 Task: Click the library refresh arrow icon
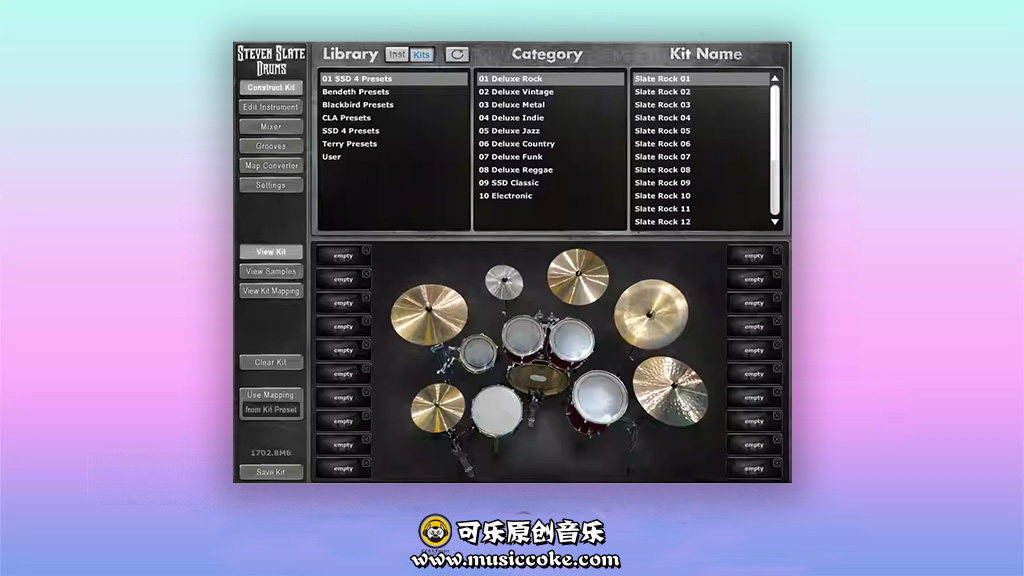point(456,55)
